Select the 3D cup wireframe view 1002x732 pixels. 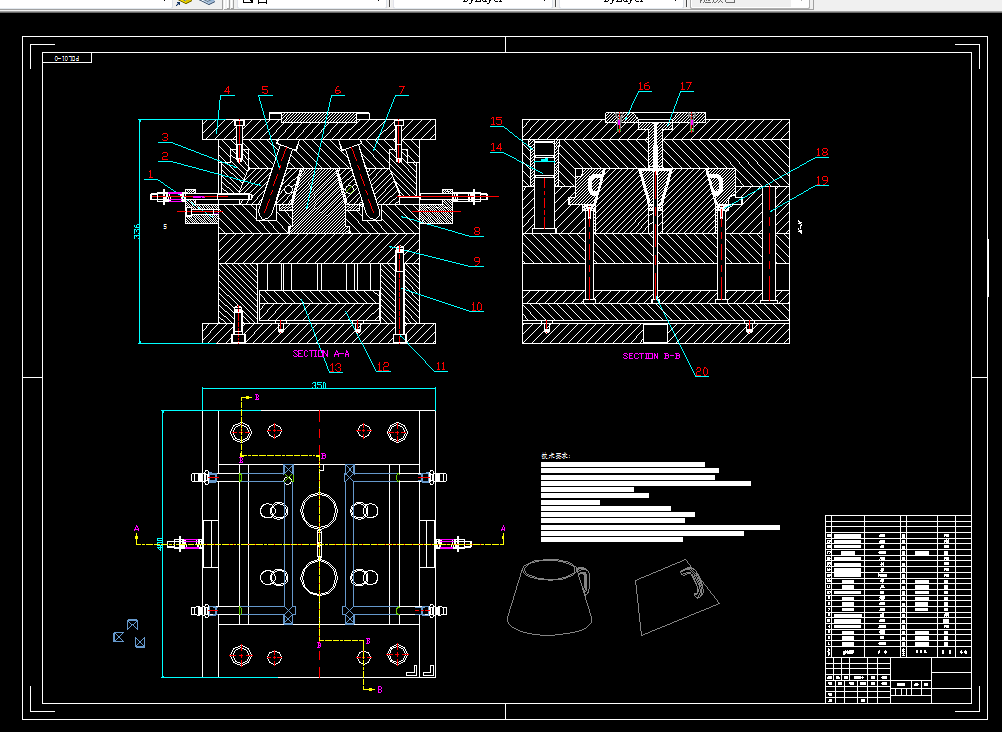click(549, 597)
